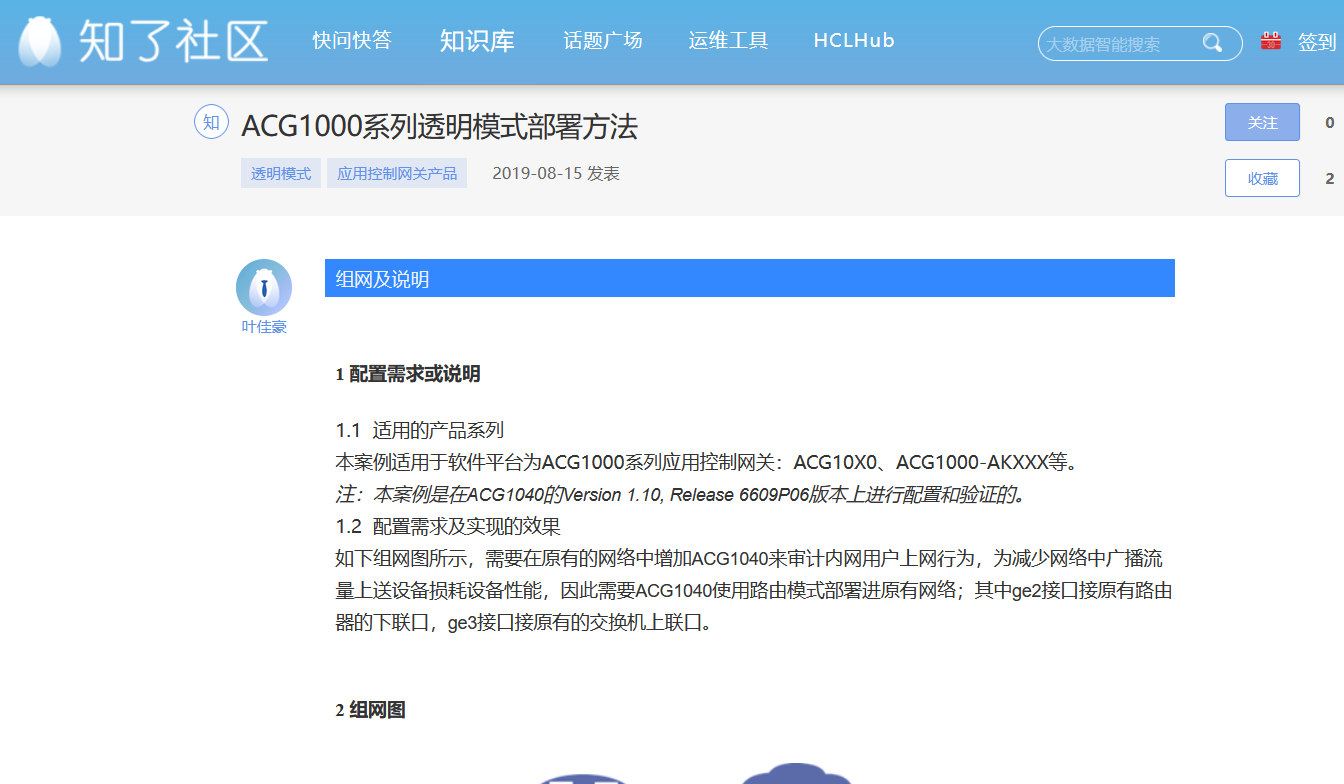The width and height of the screenshot is (1344, 784).
Task: Go to the 知识库 section
Action: (x=477, y=41)
